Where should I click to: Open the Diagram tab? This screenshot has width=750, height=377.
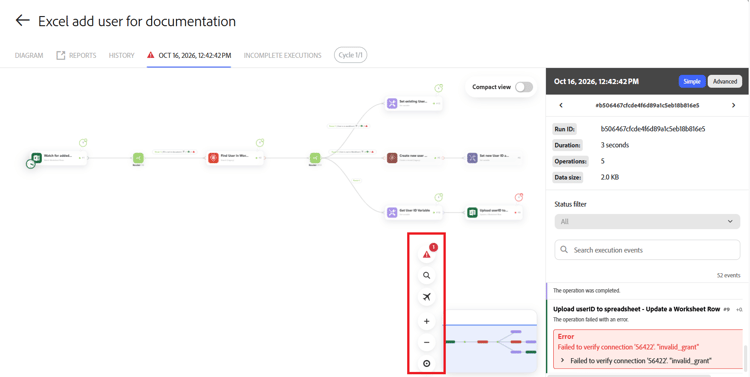(x=29, y=55)
